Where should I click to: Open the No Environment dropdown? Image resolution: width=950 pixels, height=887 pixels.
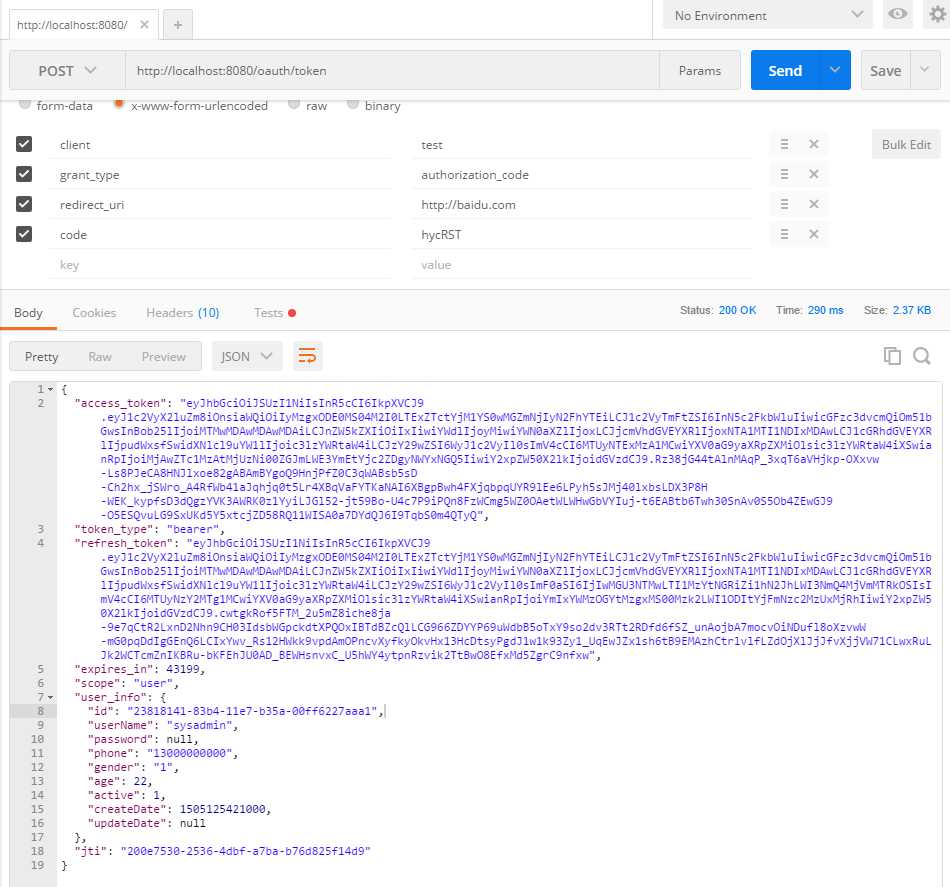tap(768, 15)
